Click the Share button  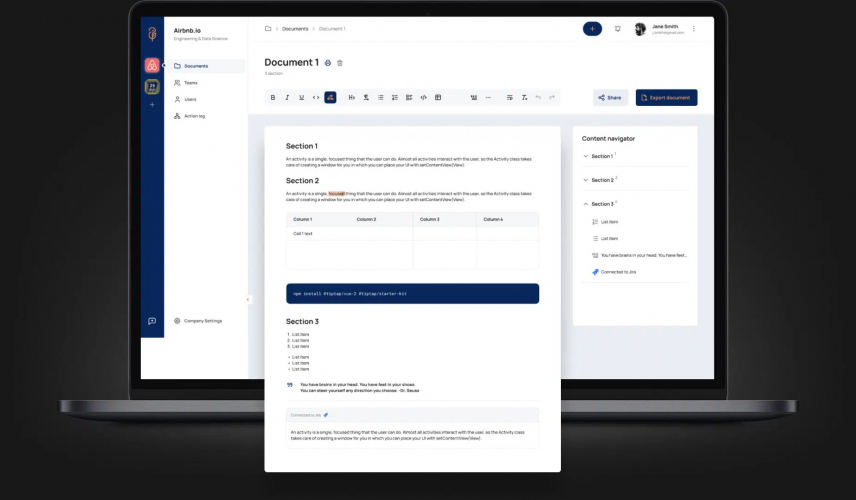click(610, 98)
